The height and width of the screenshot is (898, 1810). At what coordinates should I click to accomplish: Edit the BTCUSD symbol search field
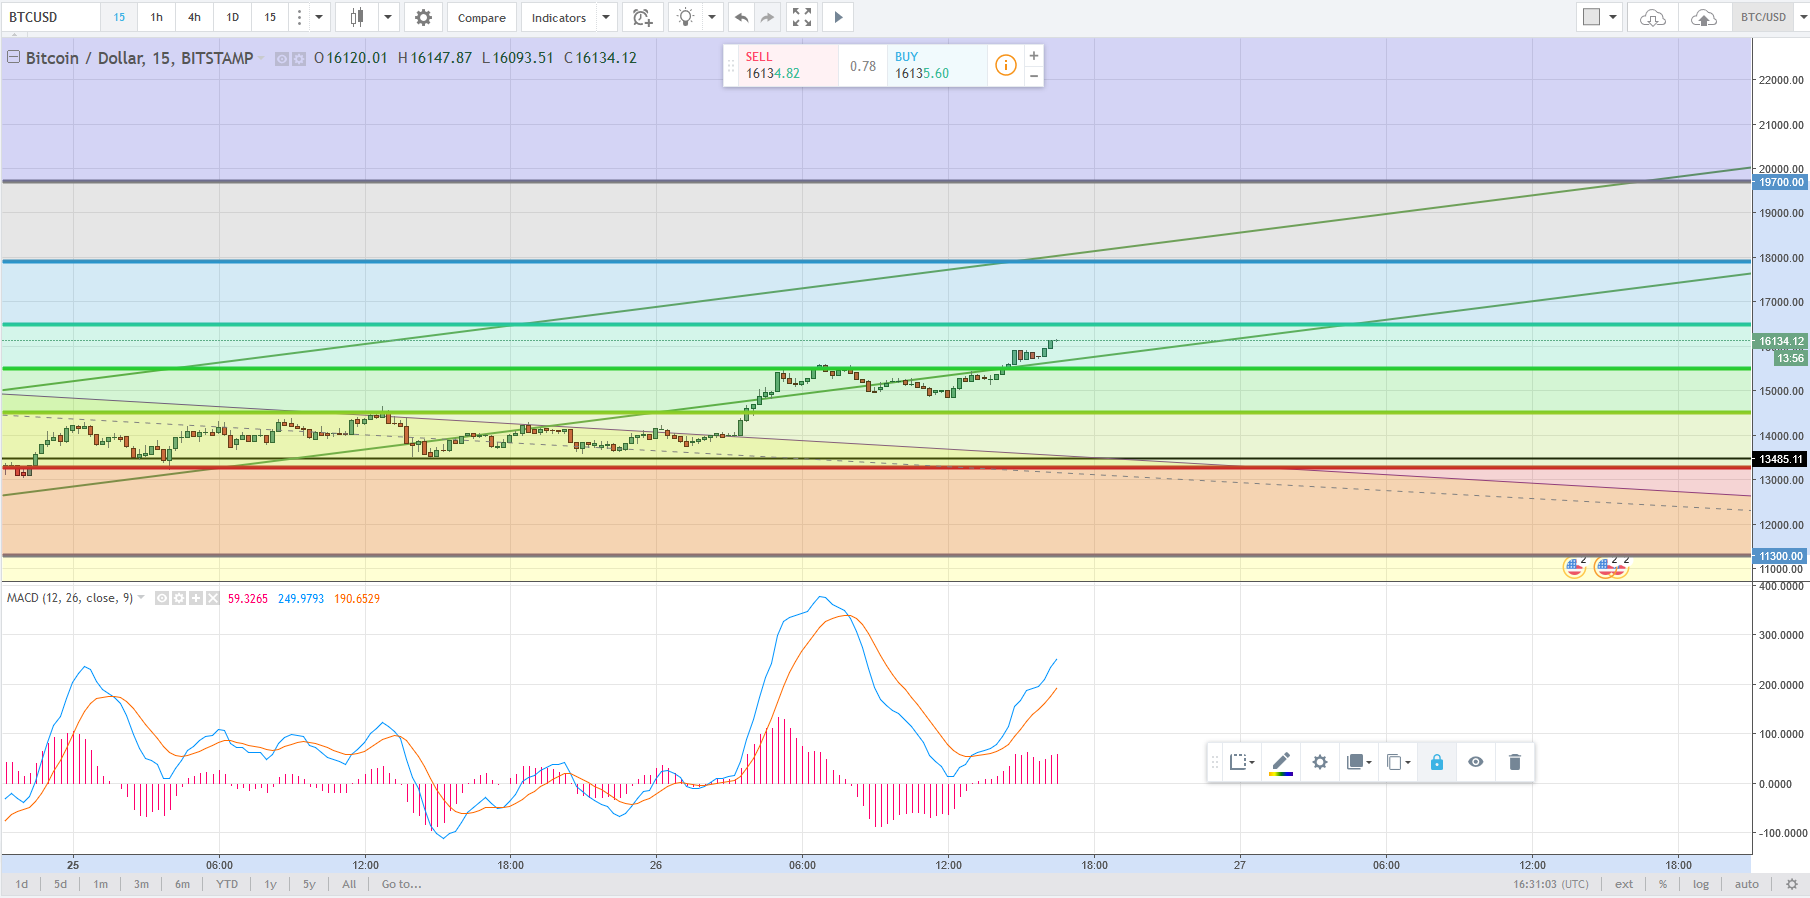52,17
